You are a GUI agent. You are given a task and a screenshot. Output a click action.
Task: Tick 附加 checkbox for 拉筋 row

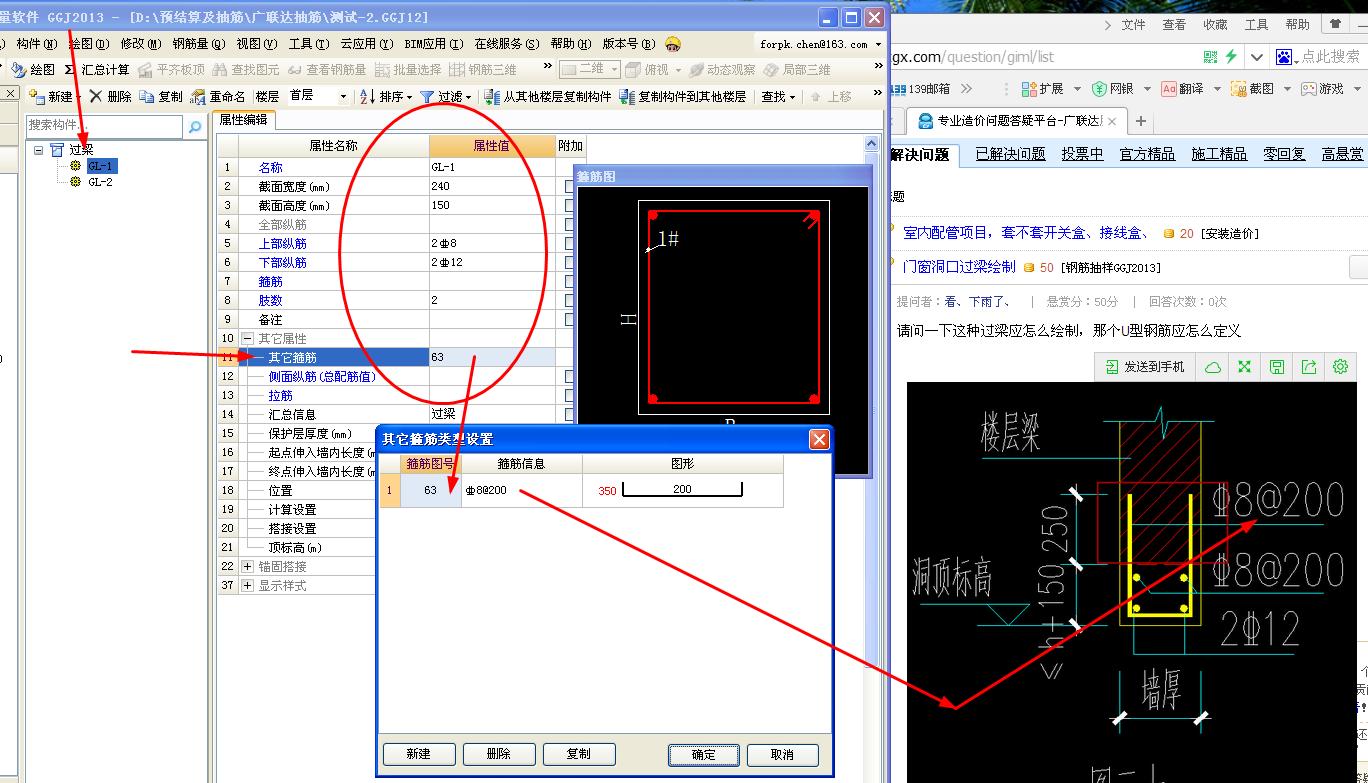click(569, 395)
